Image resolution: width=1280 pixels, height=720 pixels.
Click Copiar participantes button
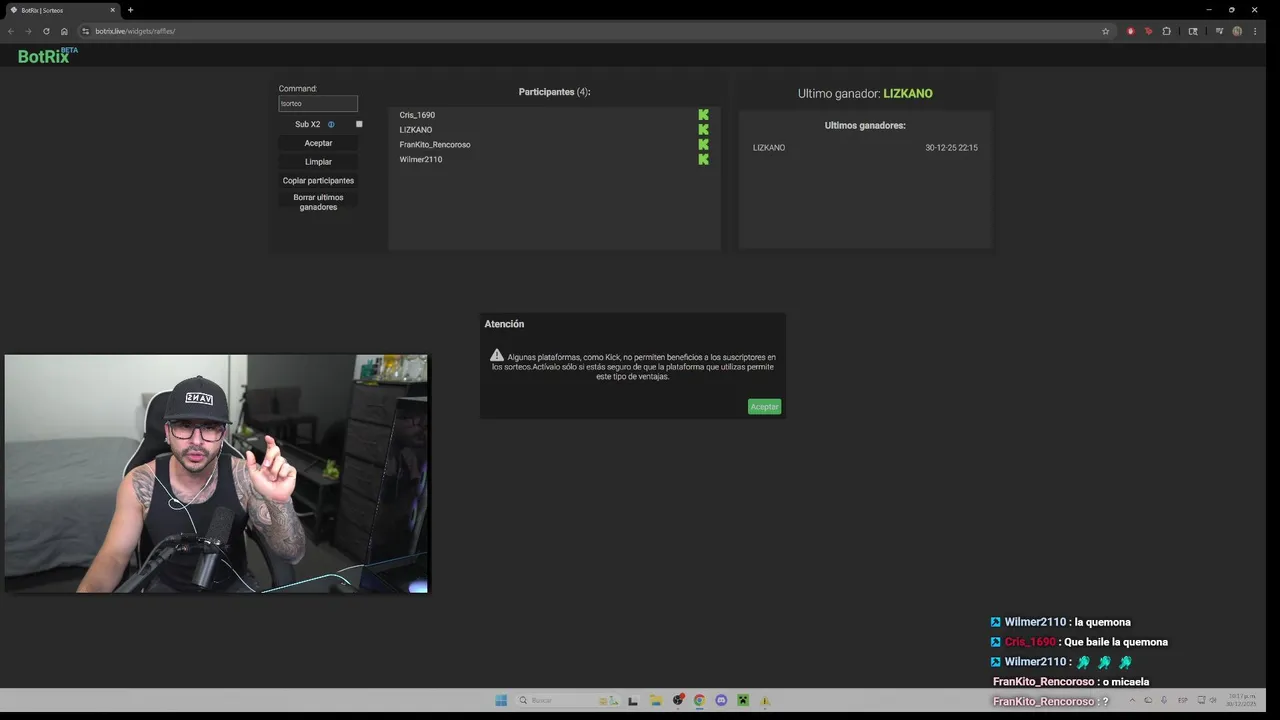(318, 181)
